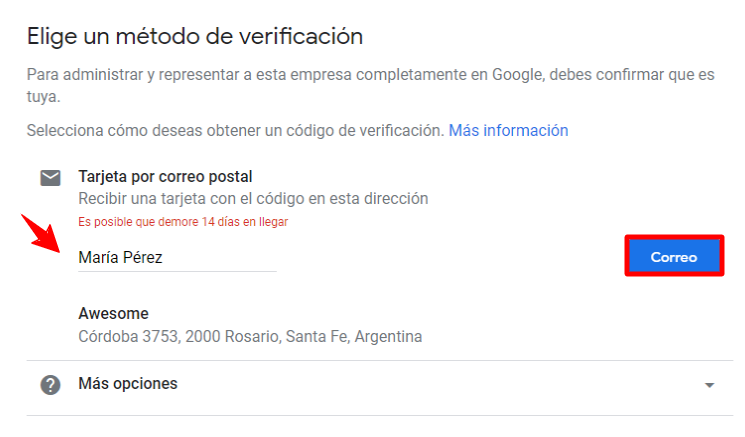745x437 pixels.
Task: Click the Recibir una tarjeta description text
Action: [253, 199]
